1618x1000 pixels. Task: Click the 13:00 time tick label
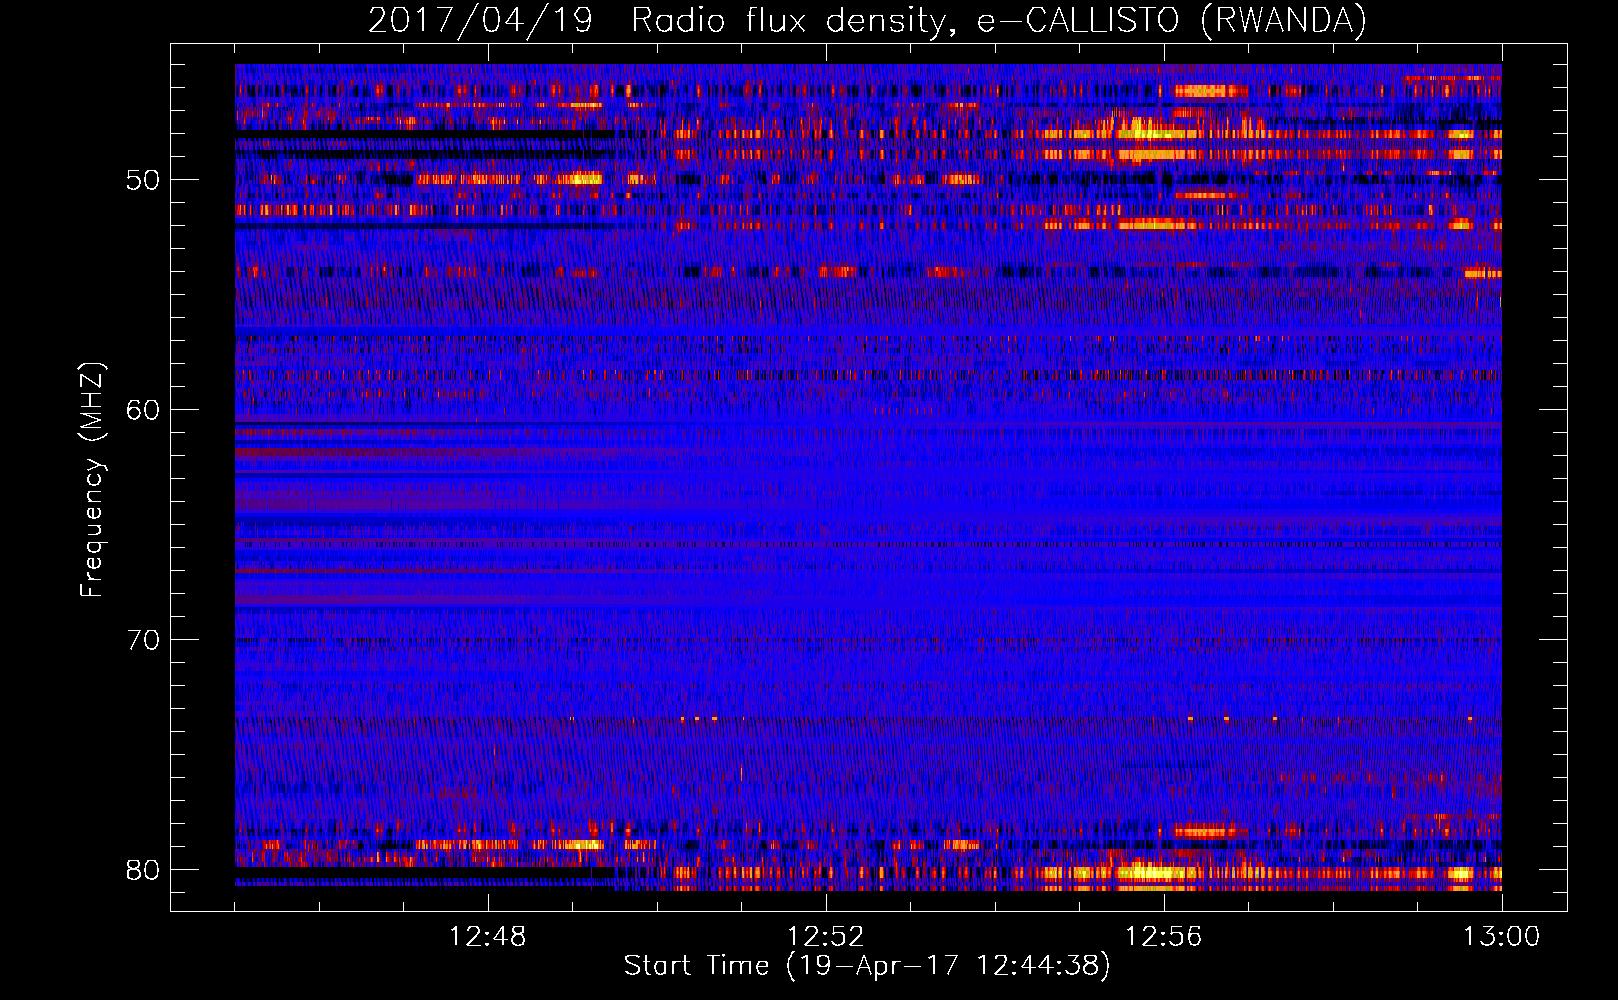click(1502, 937)
